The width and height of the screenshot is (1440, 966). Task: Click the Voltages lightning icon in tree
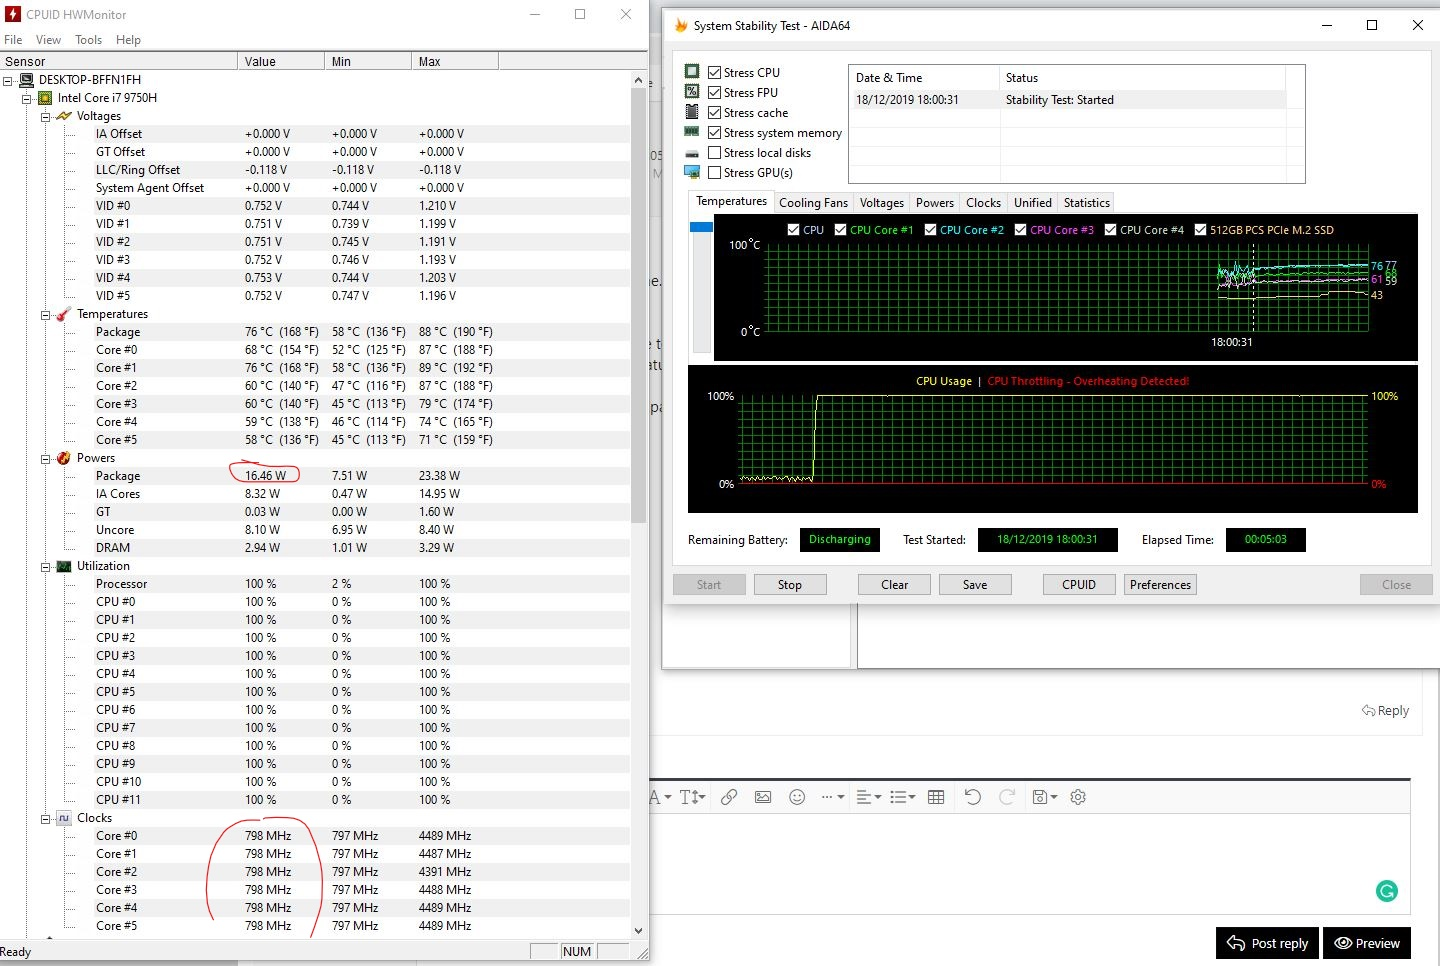coord(64,116)
